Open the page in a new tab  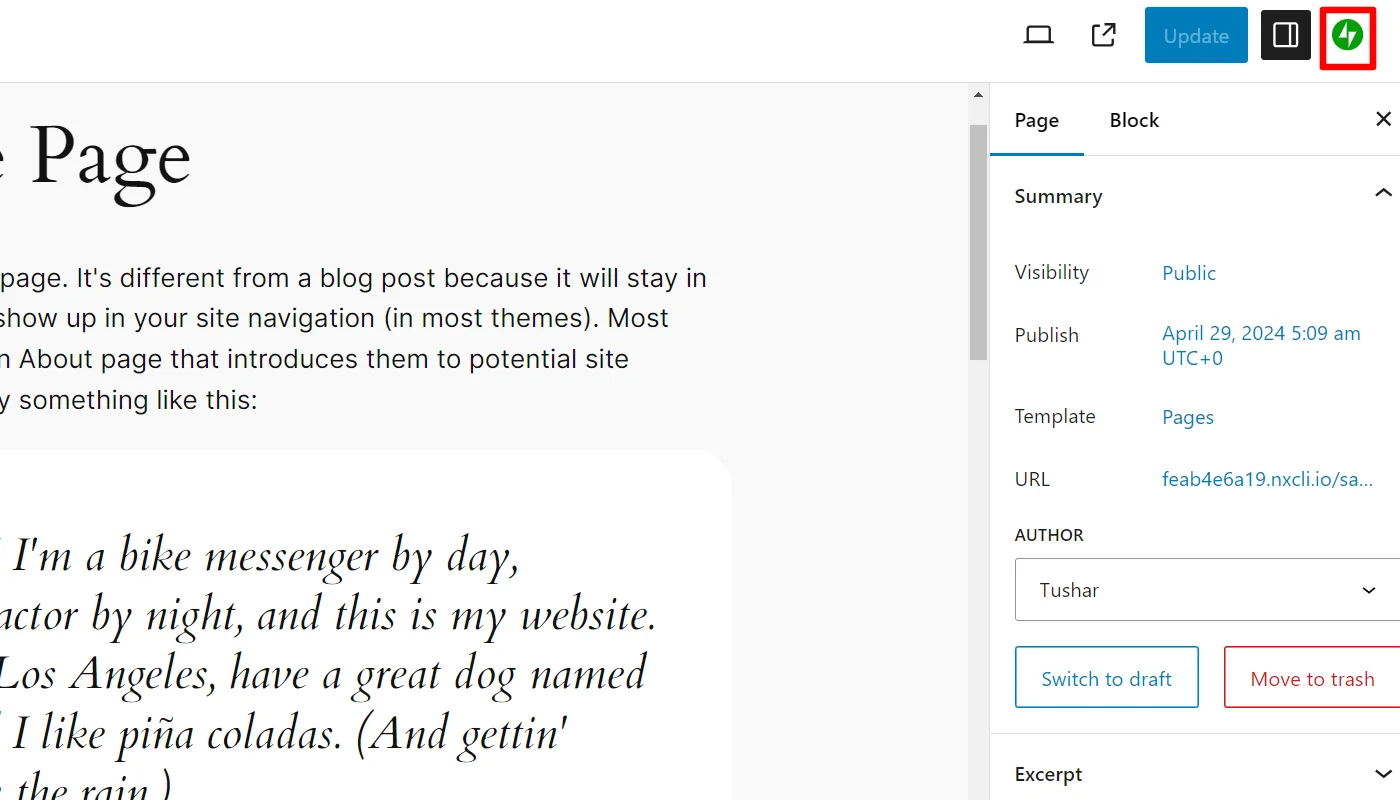click(x=1103, y=36)
